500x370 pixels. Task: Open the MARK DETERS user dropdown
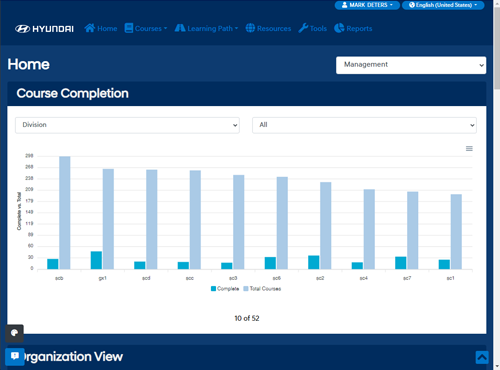[x=367, y=5]
